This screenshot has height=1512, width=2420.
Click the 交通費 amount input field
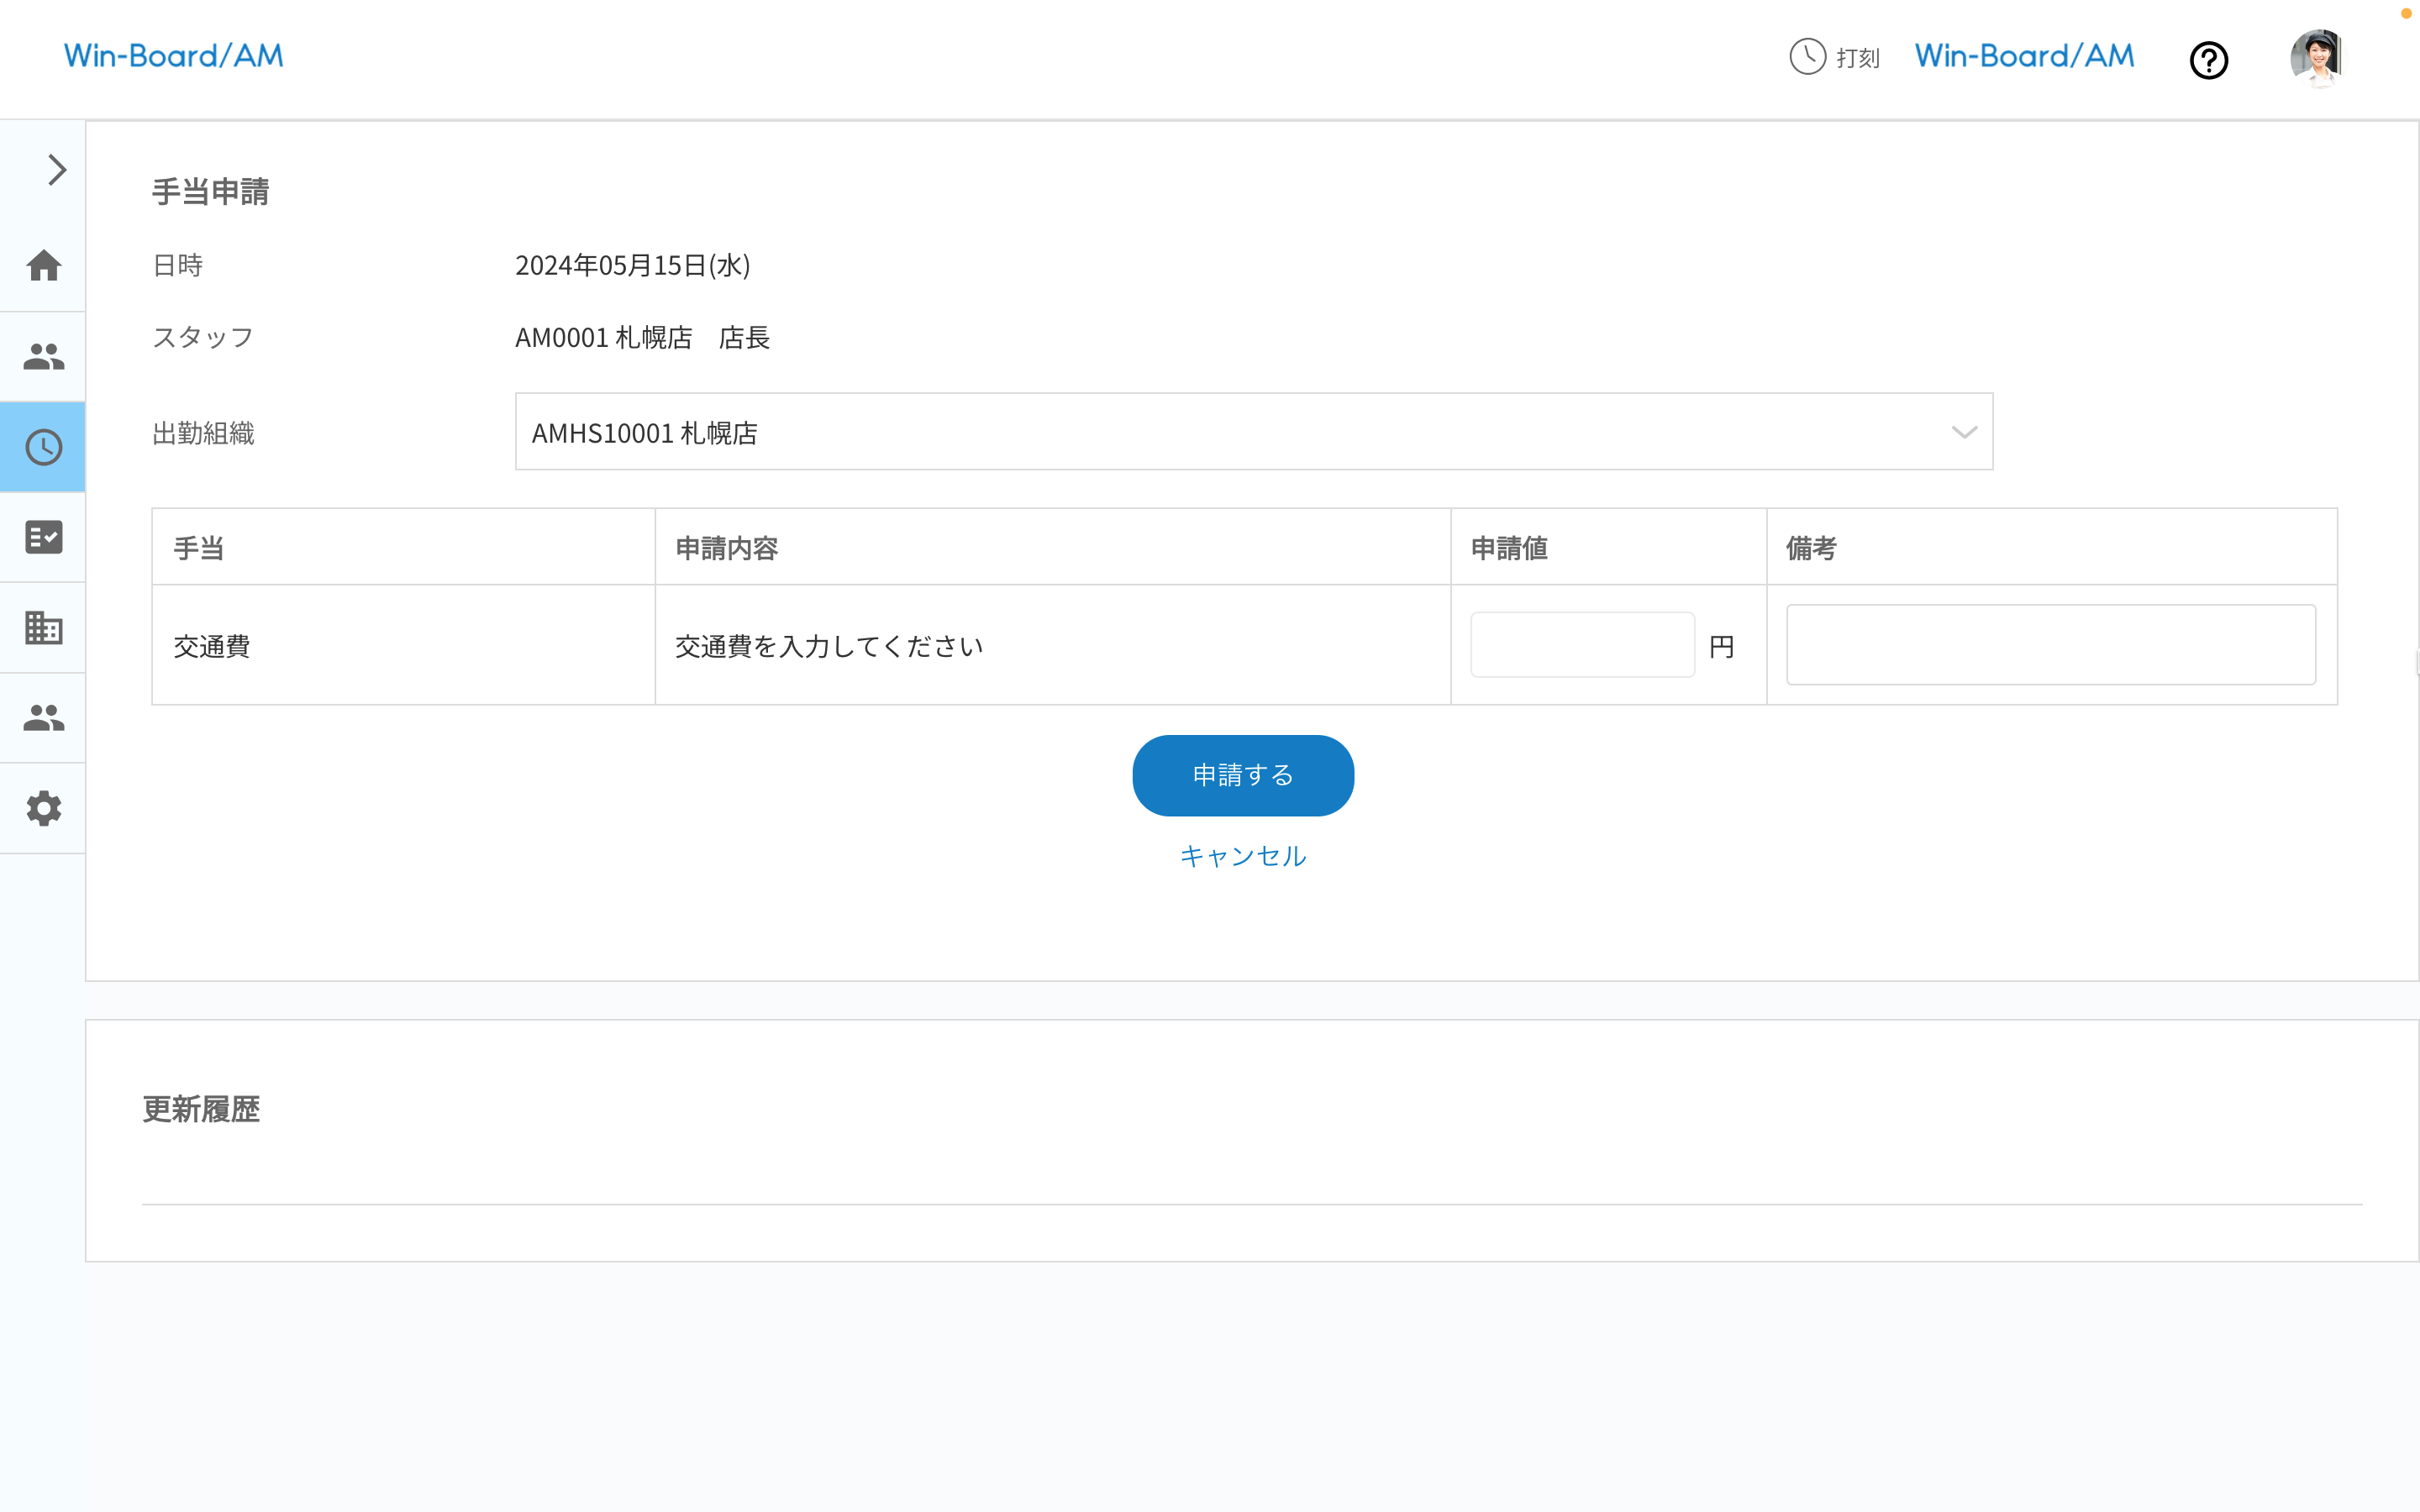(x=1582, y=644)
